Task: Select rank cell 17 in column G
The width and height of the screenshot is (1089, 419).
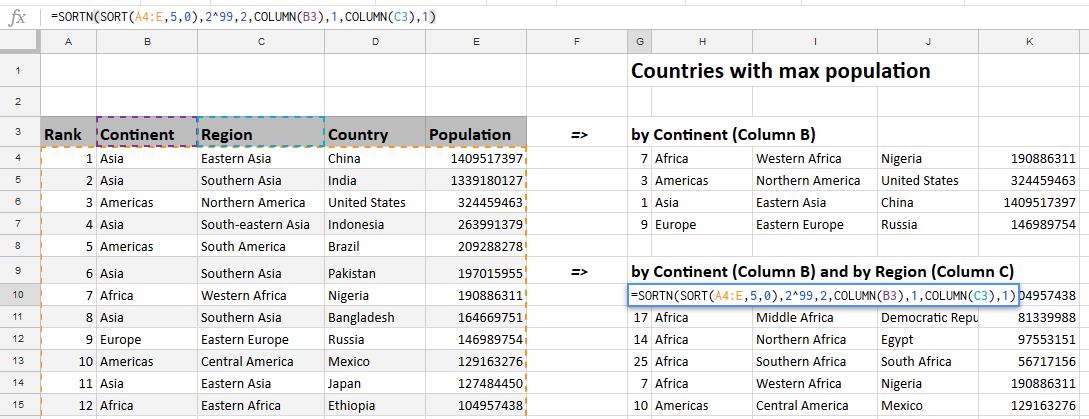Action: click(x=639, y=318)
